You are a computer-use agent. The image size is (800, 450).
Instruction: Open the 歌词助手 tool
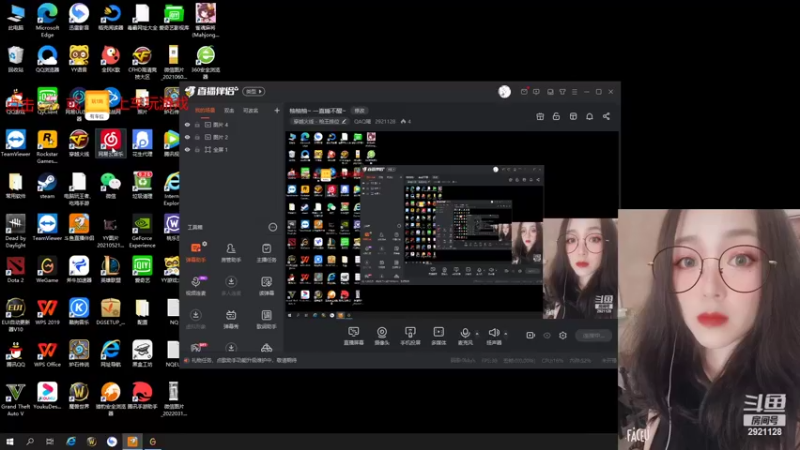(266, 319)
